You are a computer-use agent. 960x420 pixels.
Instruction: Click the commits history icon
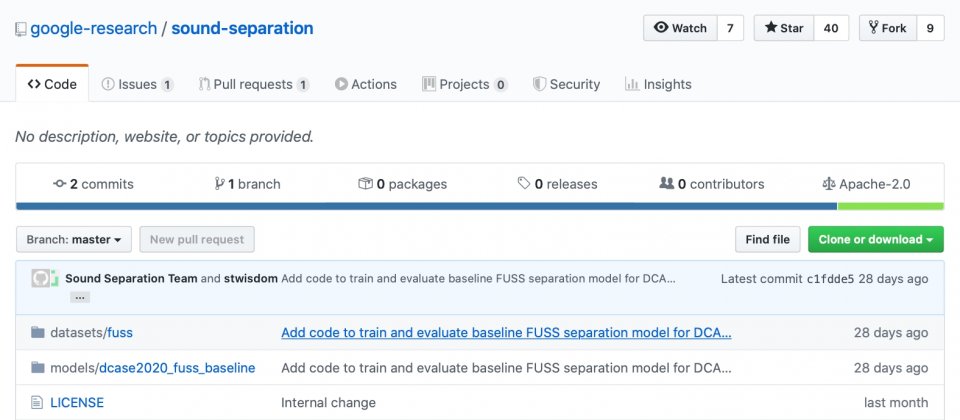pyautogui.click(x=59, y=184)
